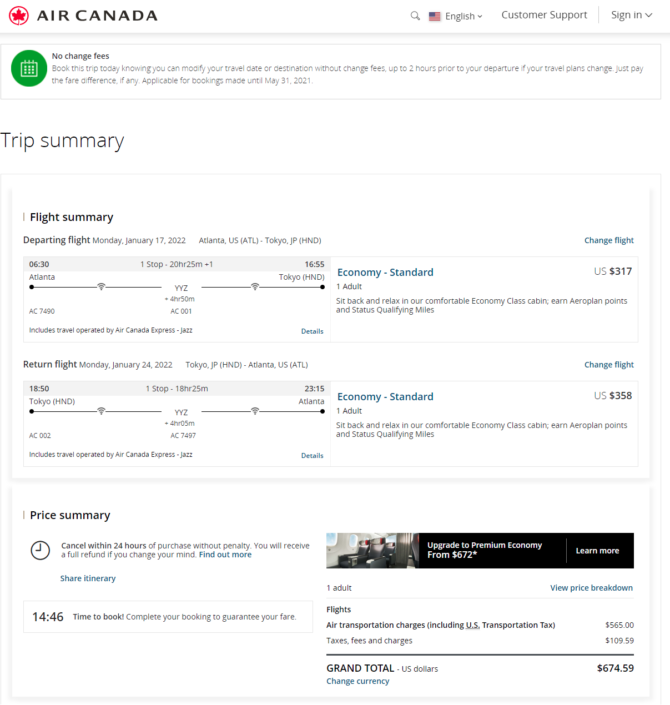670x705 pixels.
Task: Click the AIR CANADA wordmark
Action: point(97,16)
